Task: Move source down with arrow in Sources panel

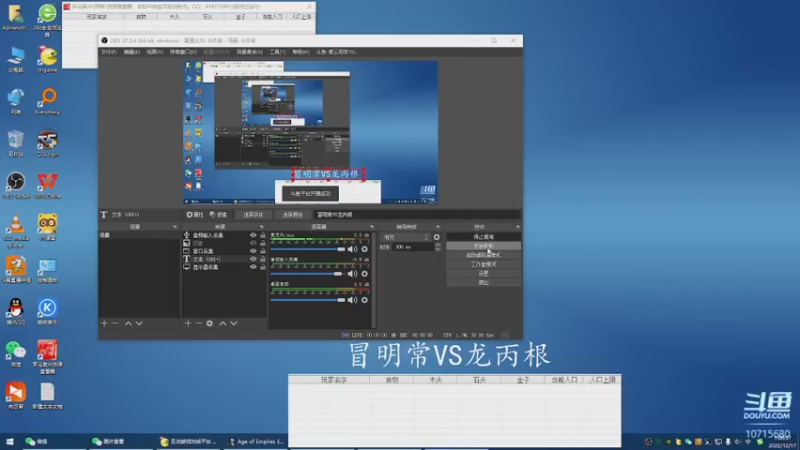Action: (x=234, y=323)
